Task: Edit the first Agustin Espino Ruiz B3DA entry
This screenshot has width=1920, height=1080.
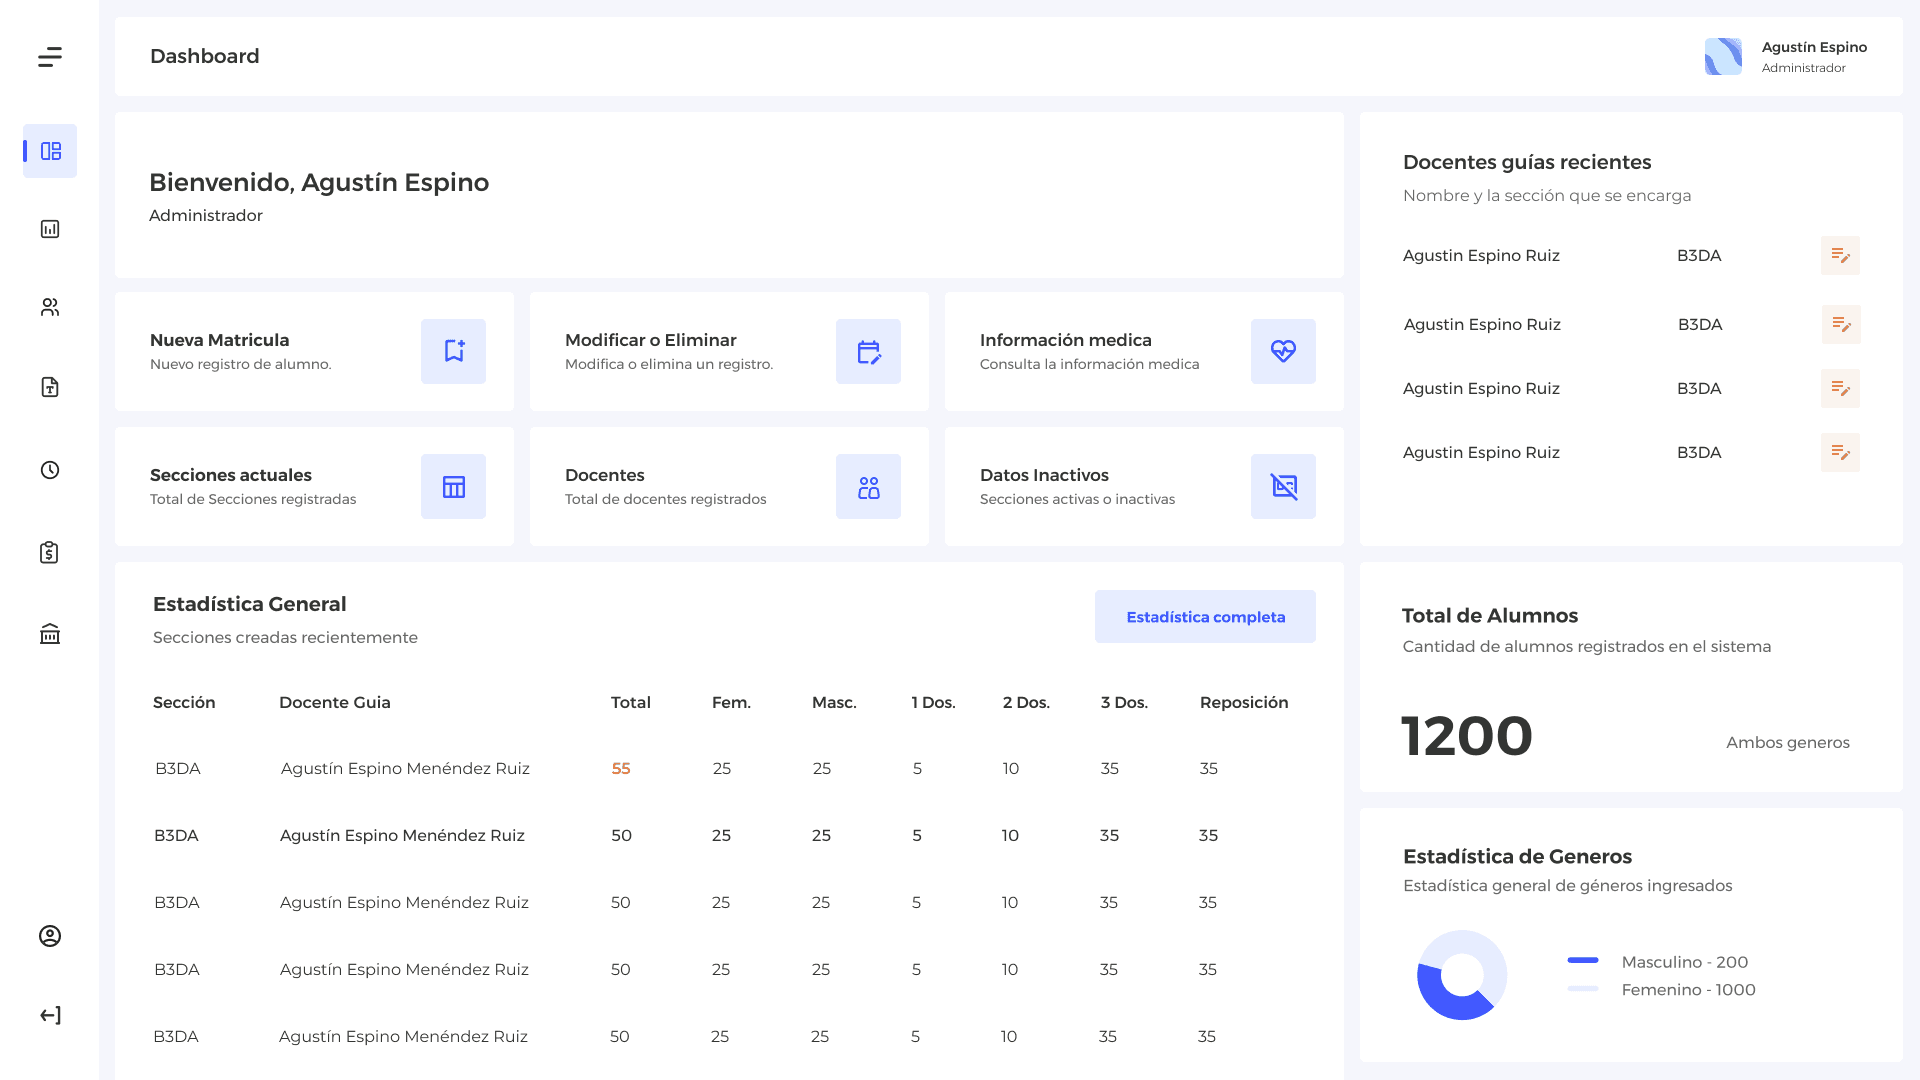Action: pos(1841,255)
